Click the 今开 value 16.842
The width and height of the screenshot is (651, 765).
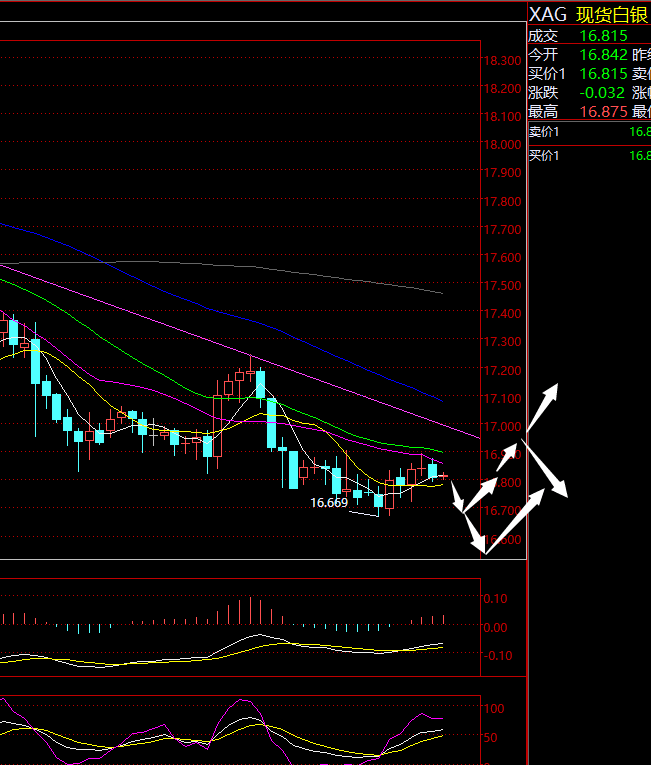coord(603,55)
